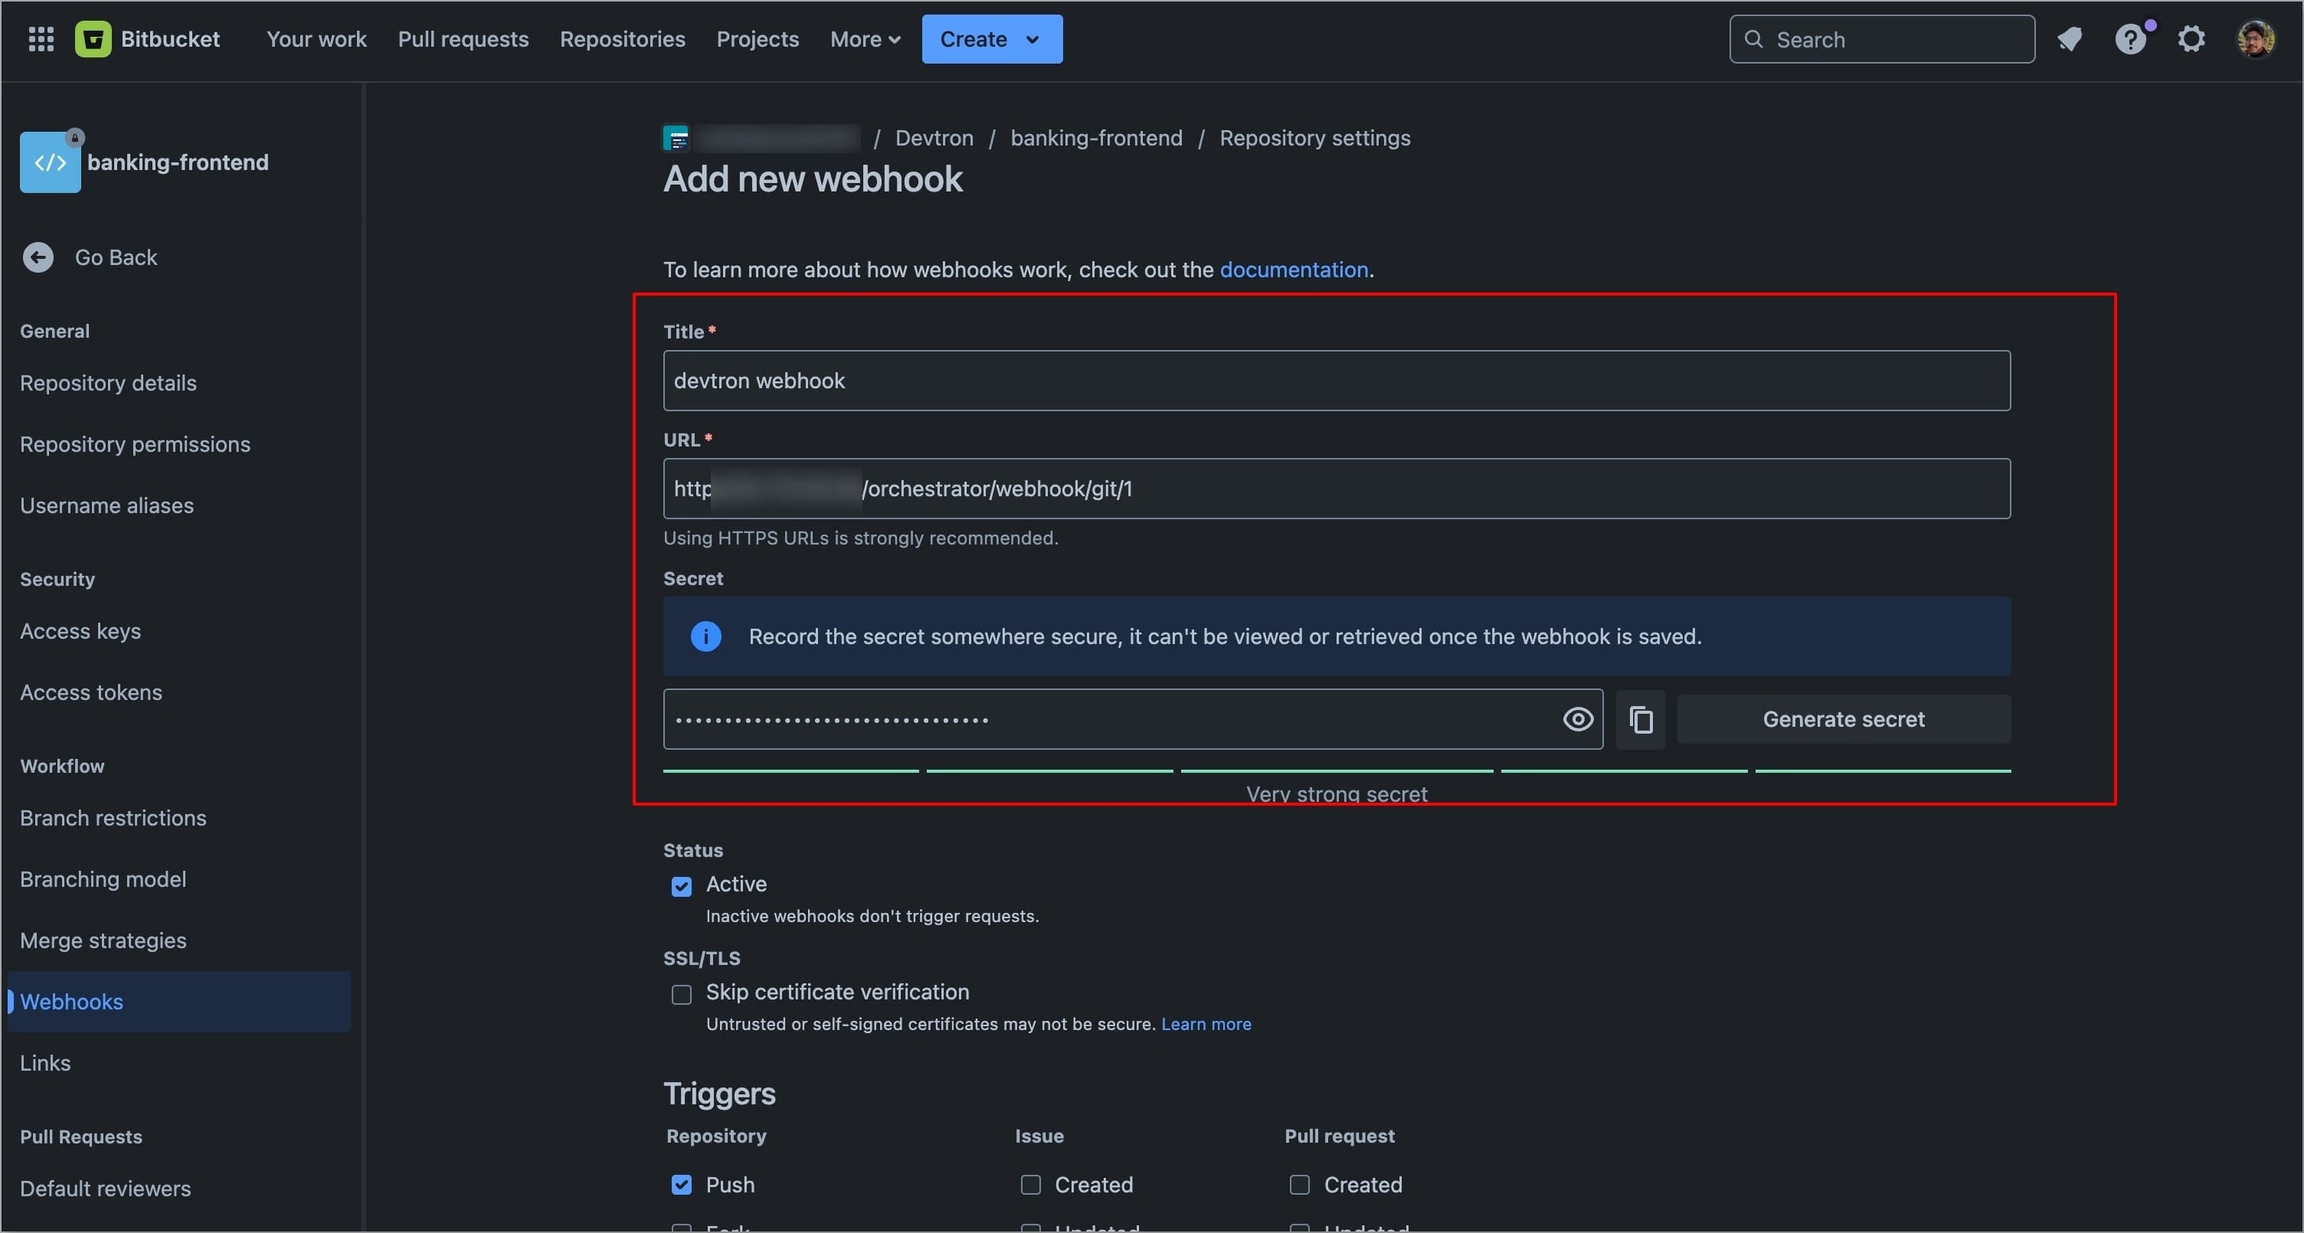Viewport: 2304px width, 1233px height.
Task: Open the app switcher grid icon
Action: [41, 39]
